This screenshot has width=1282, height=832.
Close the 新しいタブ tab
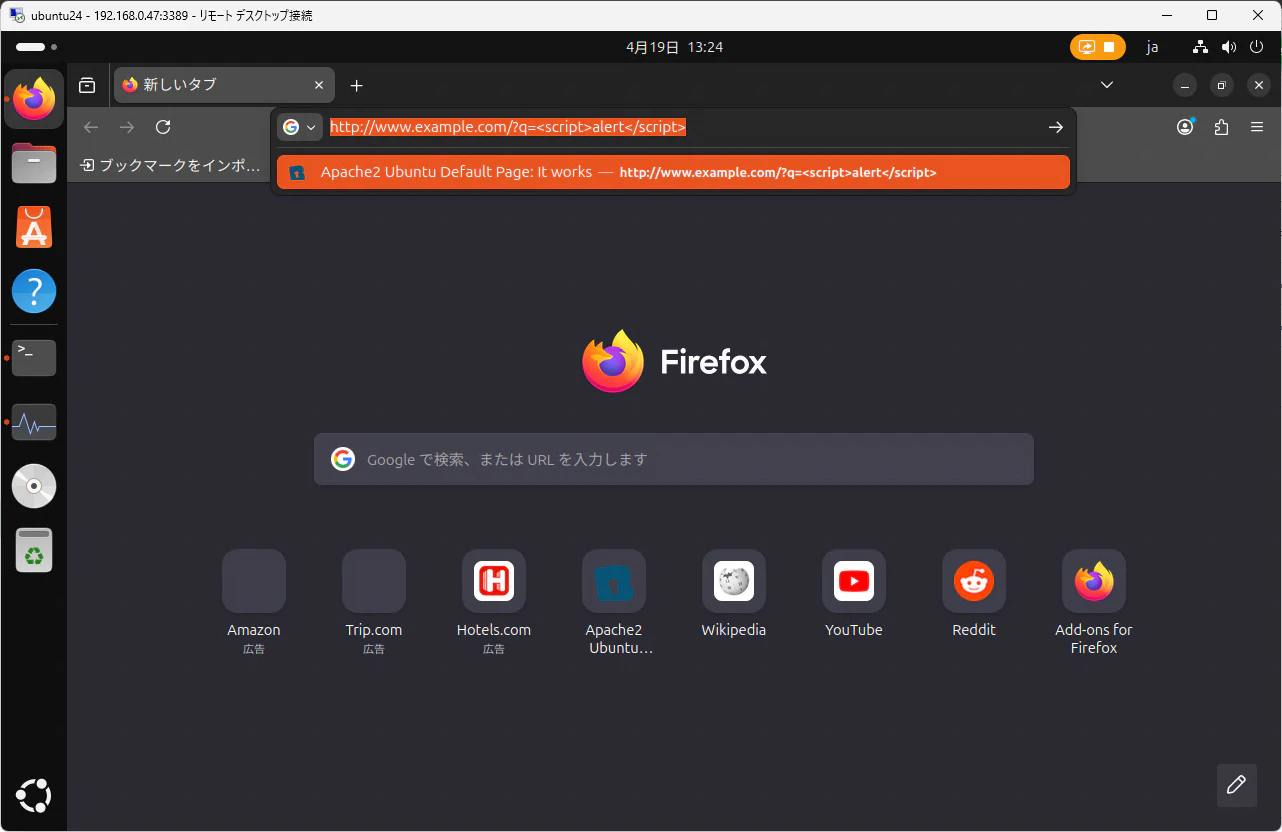click(x=319, y=85)
